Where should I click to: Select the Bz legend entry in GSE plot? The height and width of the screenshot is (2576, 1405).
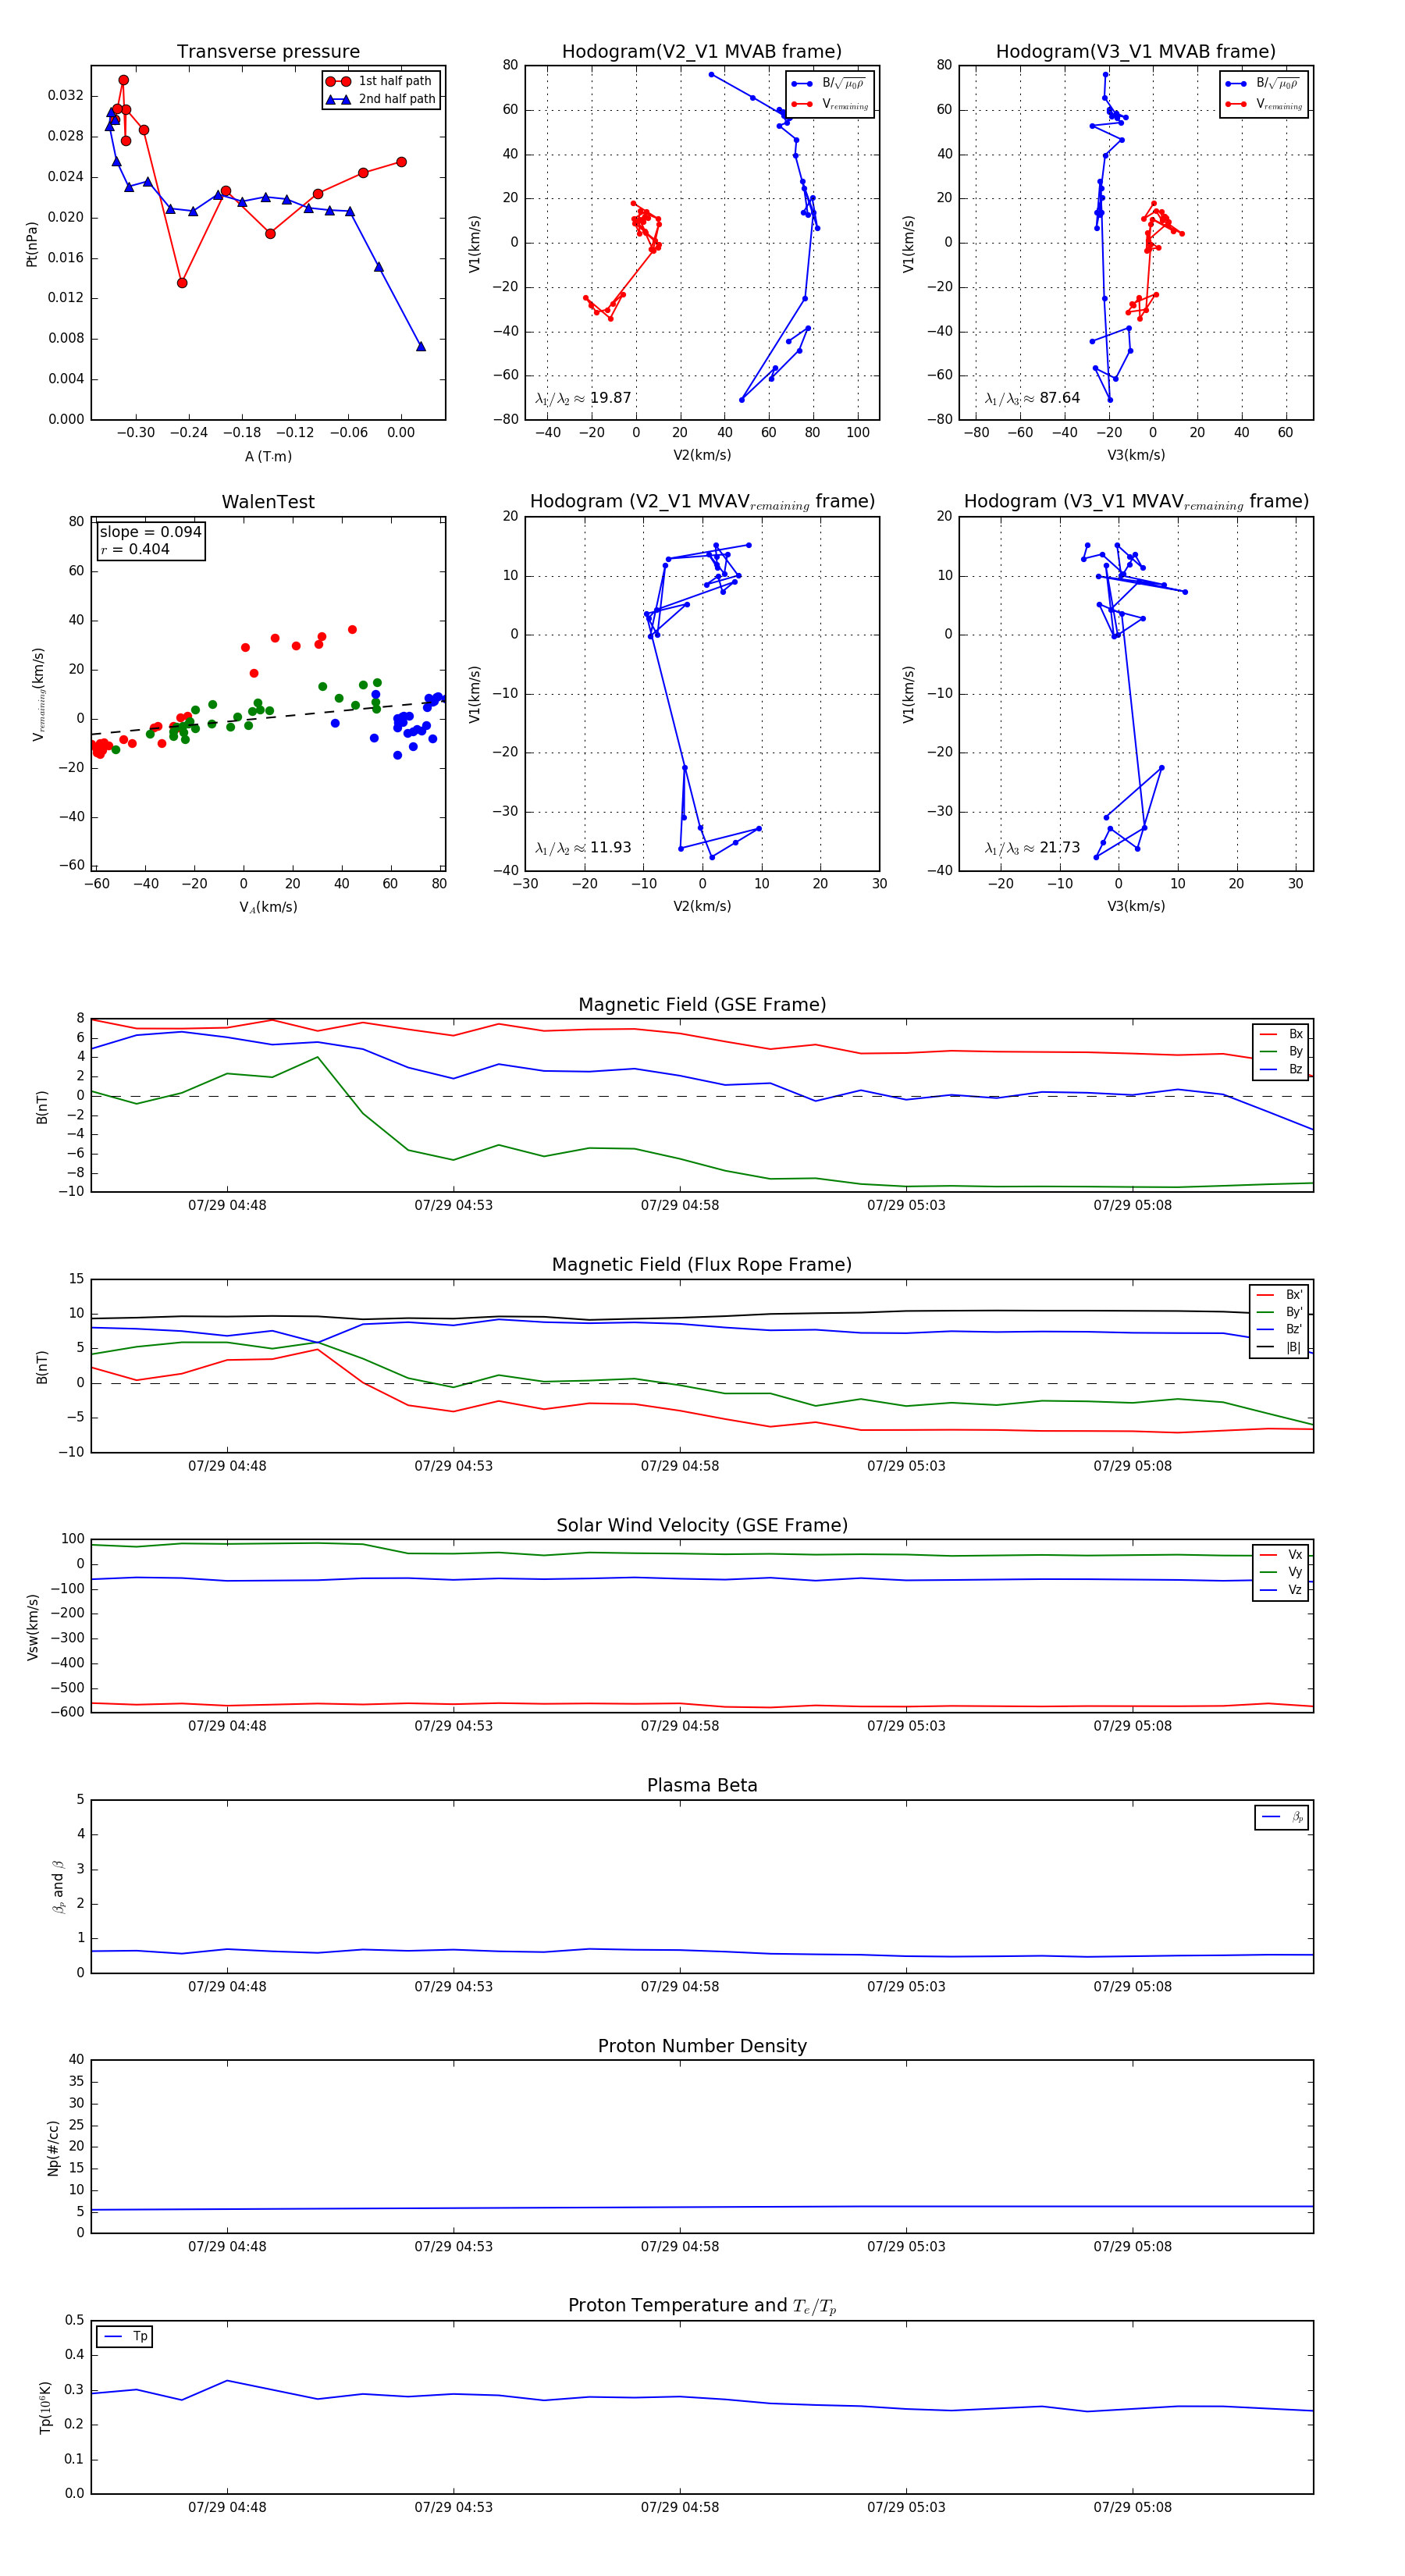pyautogui.click(x=1281, y=1069)
